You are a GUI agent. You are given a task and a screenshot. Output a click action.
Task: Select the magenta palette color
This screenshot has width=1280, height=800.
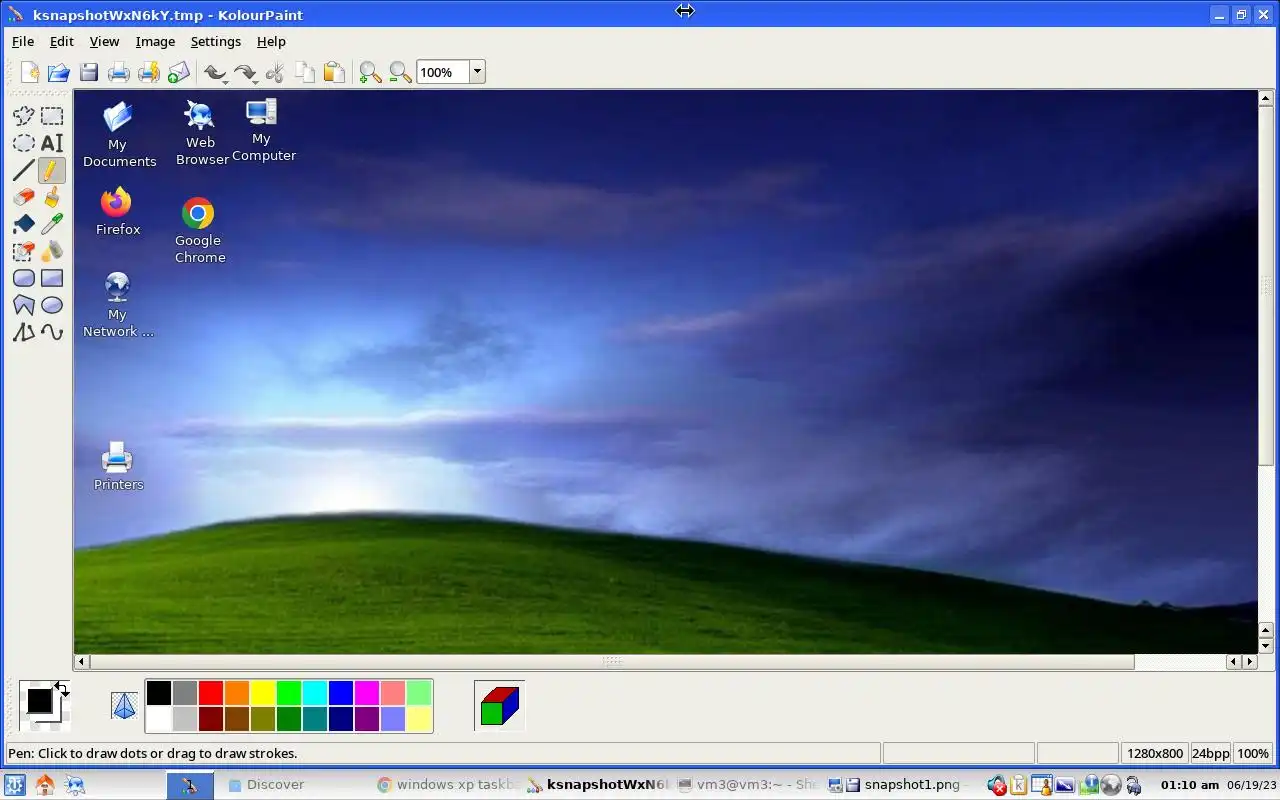pyautogui.click(x=366, y=693)
